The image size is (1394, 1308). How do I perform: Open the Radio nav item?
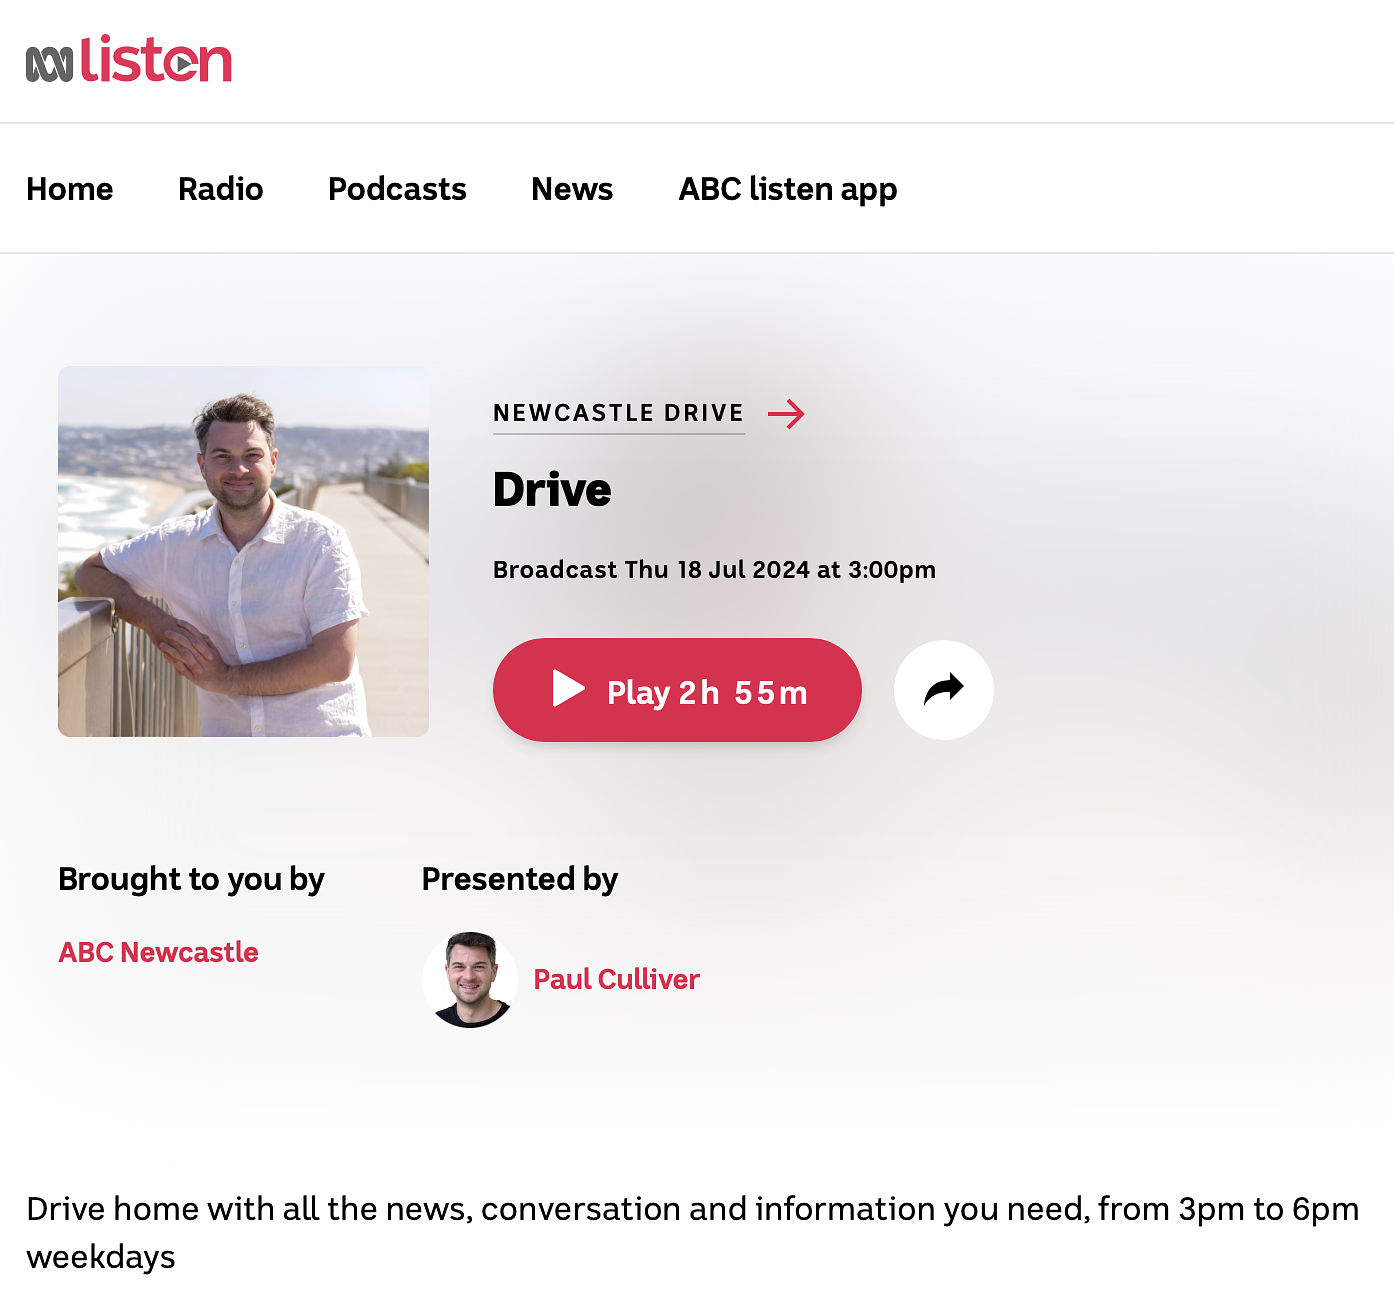coord(221,189)
